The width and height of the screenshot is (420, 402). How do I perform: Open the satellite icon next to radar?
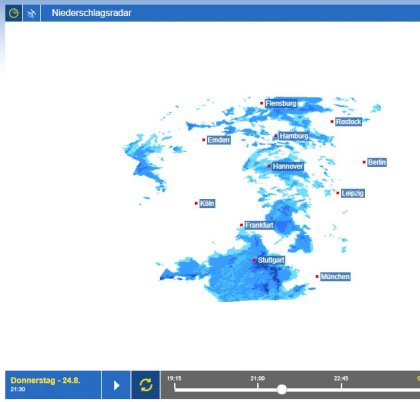(x=32, y=13)
